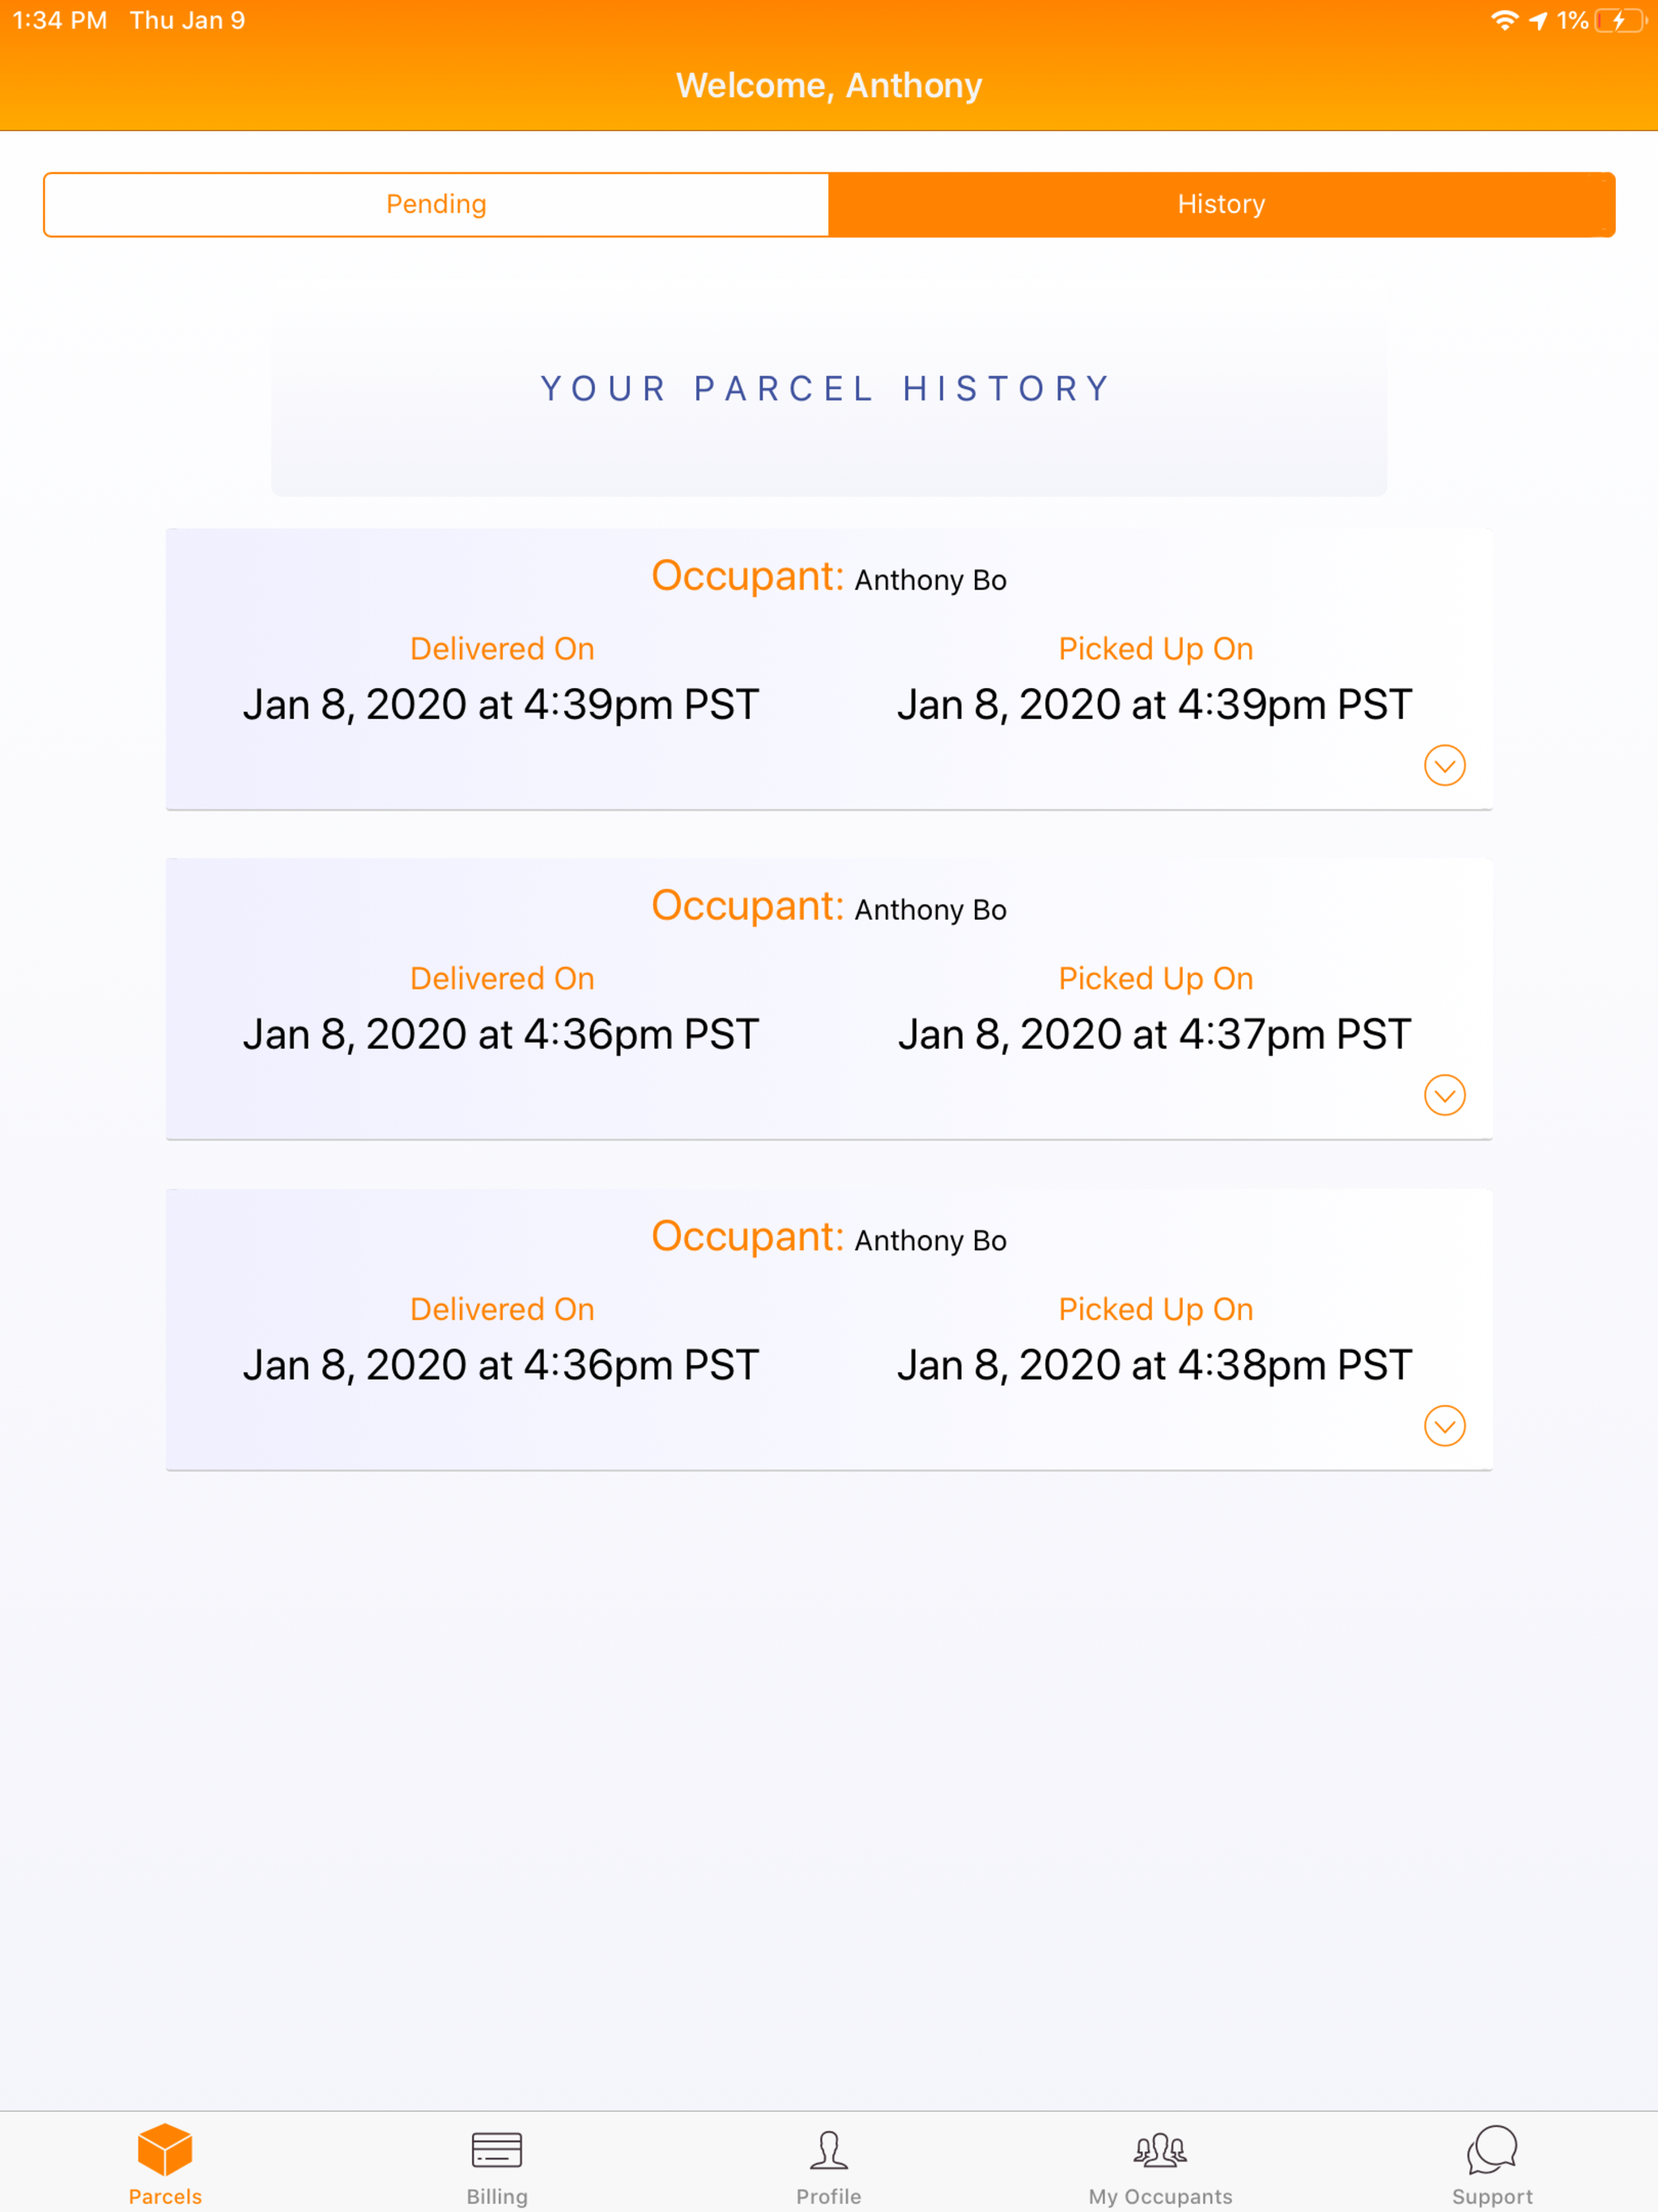
Task: Select the first parcel history card
Action: click(828, 665)
